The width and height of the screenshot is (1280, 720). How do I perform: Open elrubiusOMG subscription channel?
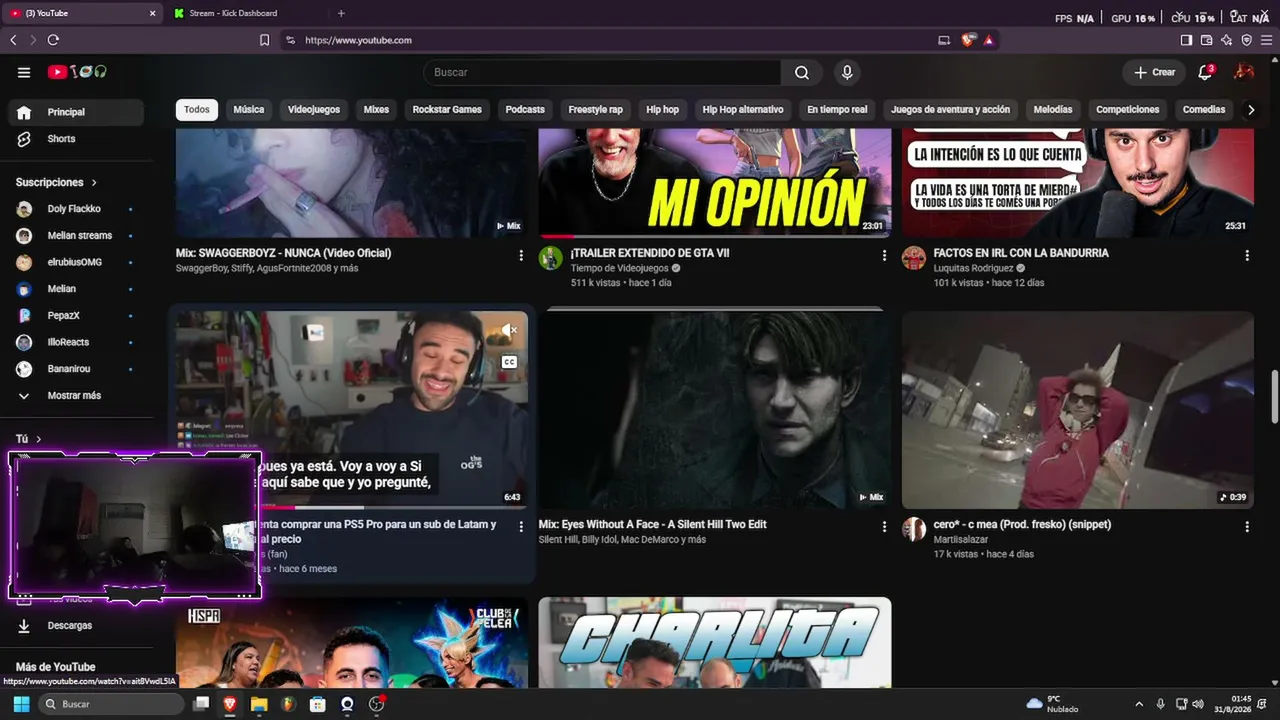[77, 262]
